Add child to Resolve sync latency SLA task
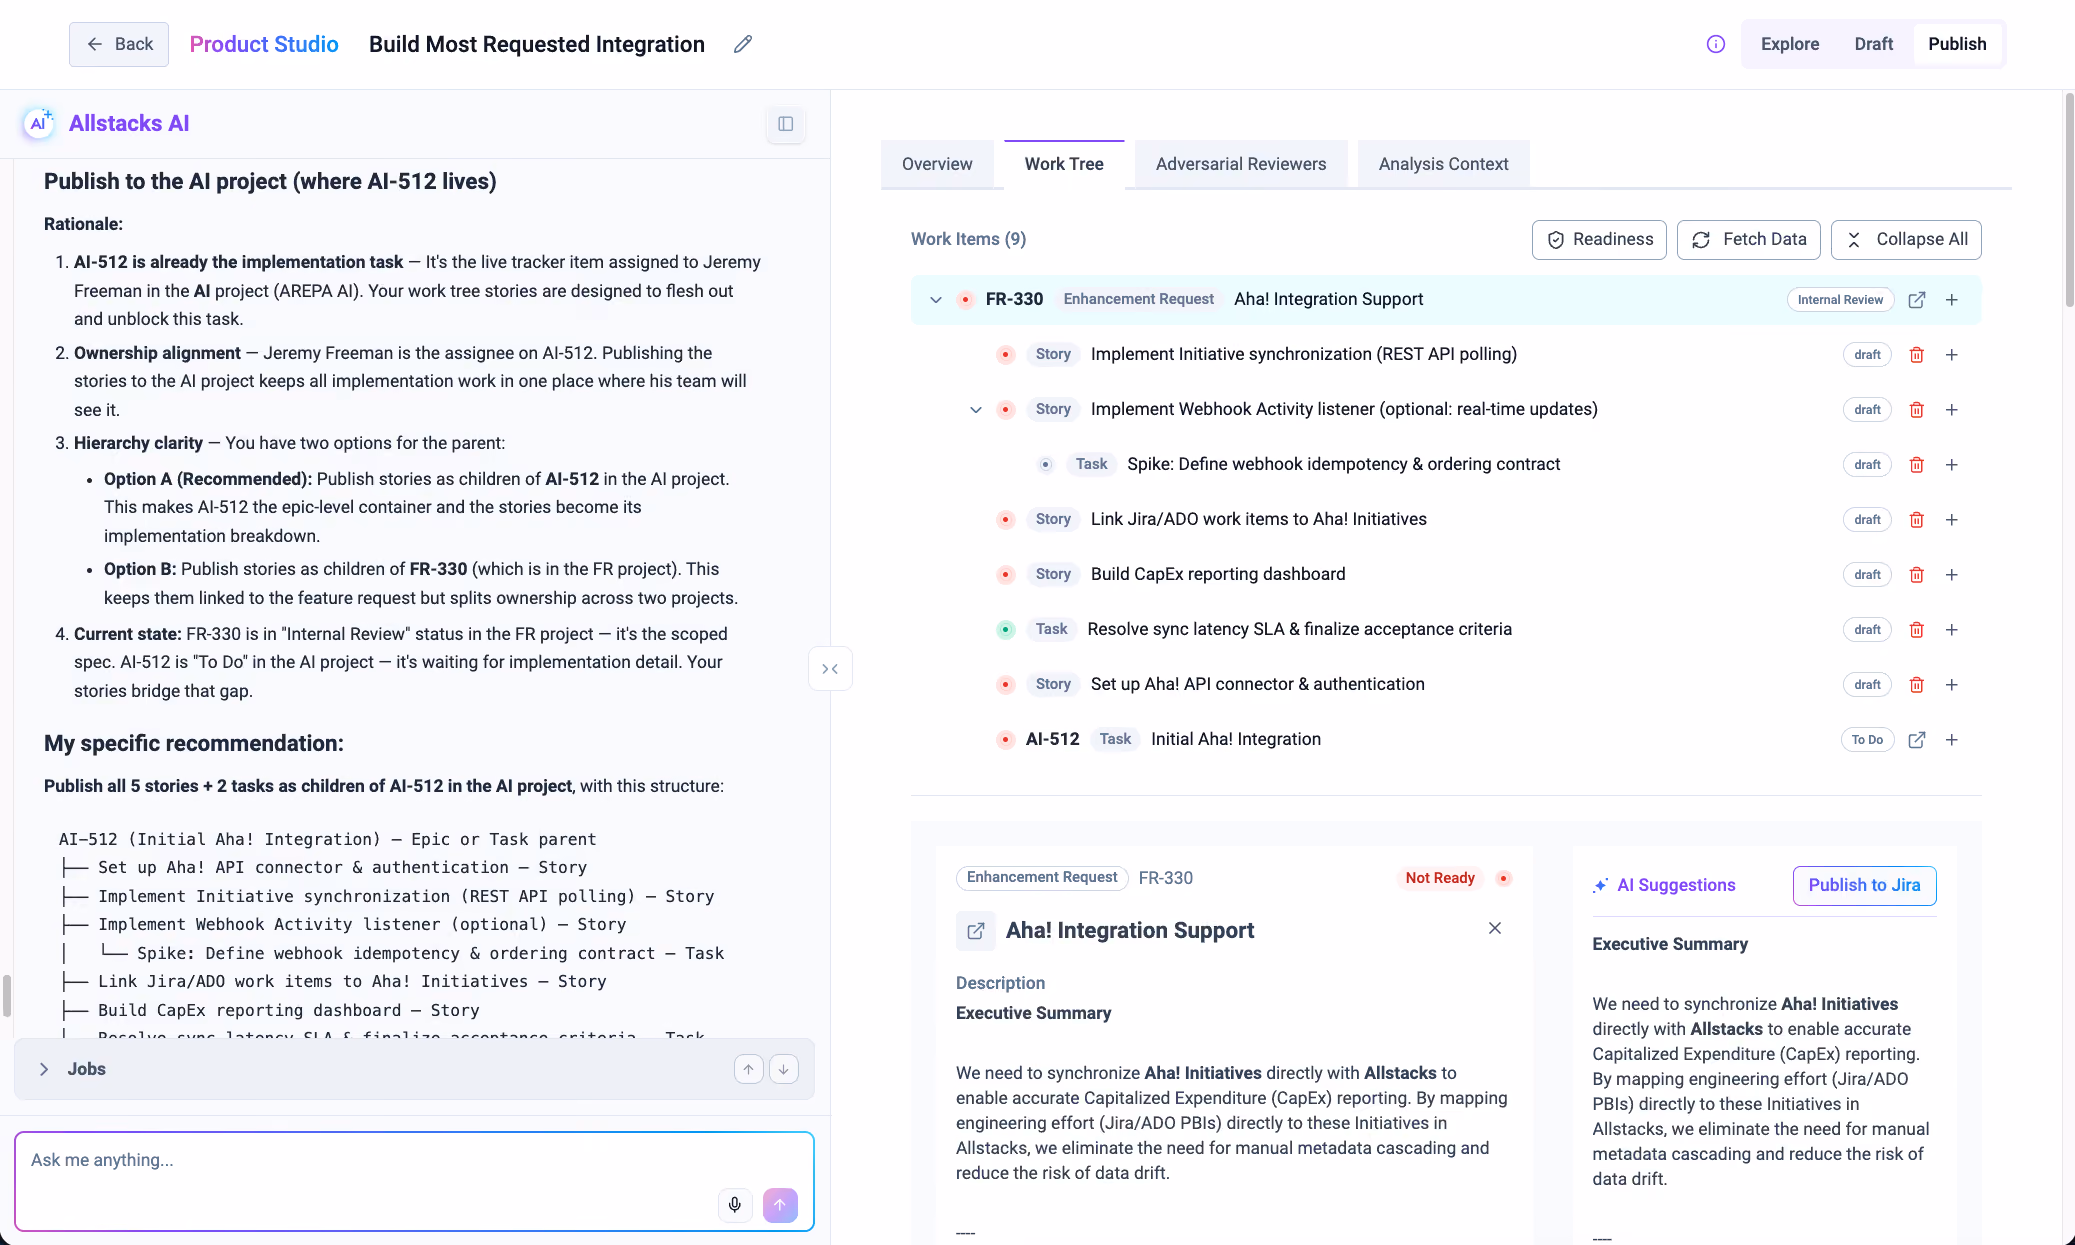The height and width of the screenshot is (1245, 2075). (1952, 630)
